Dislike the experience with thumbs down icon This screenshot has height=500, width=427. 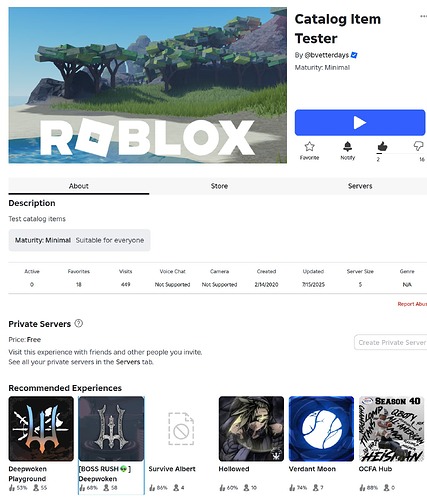(418, 146)
